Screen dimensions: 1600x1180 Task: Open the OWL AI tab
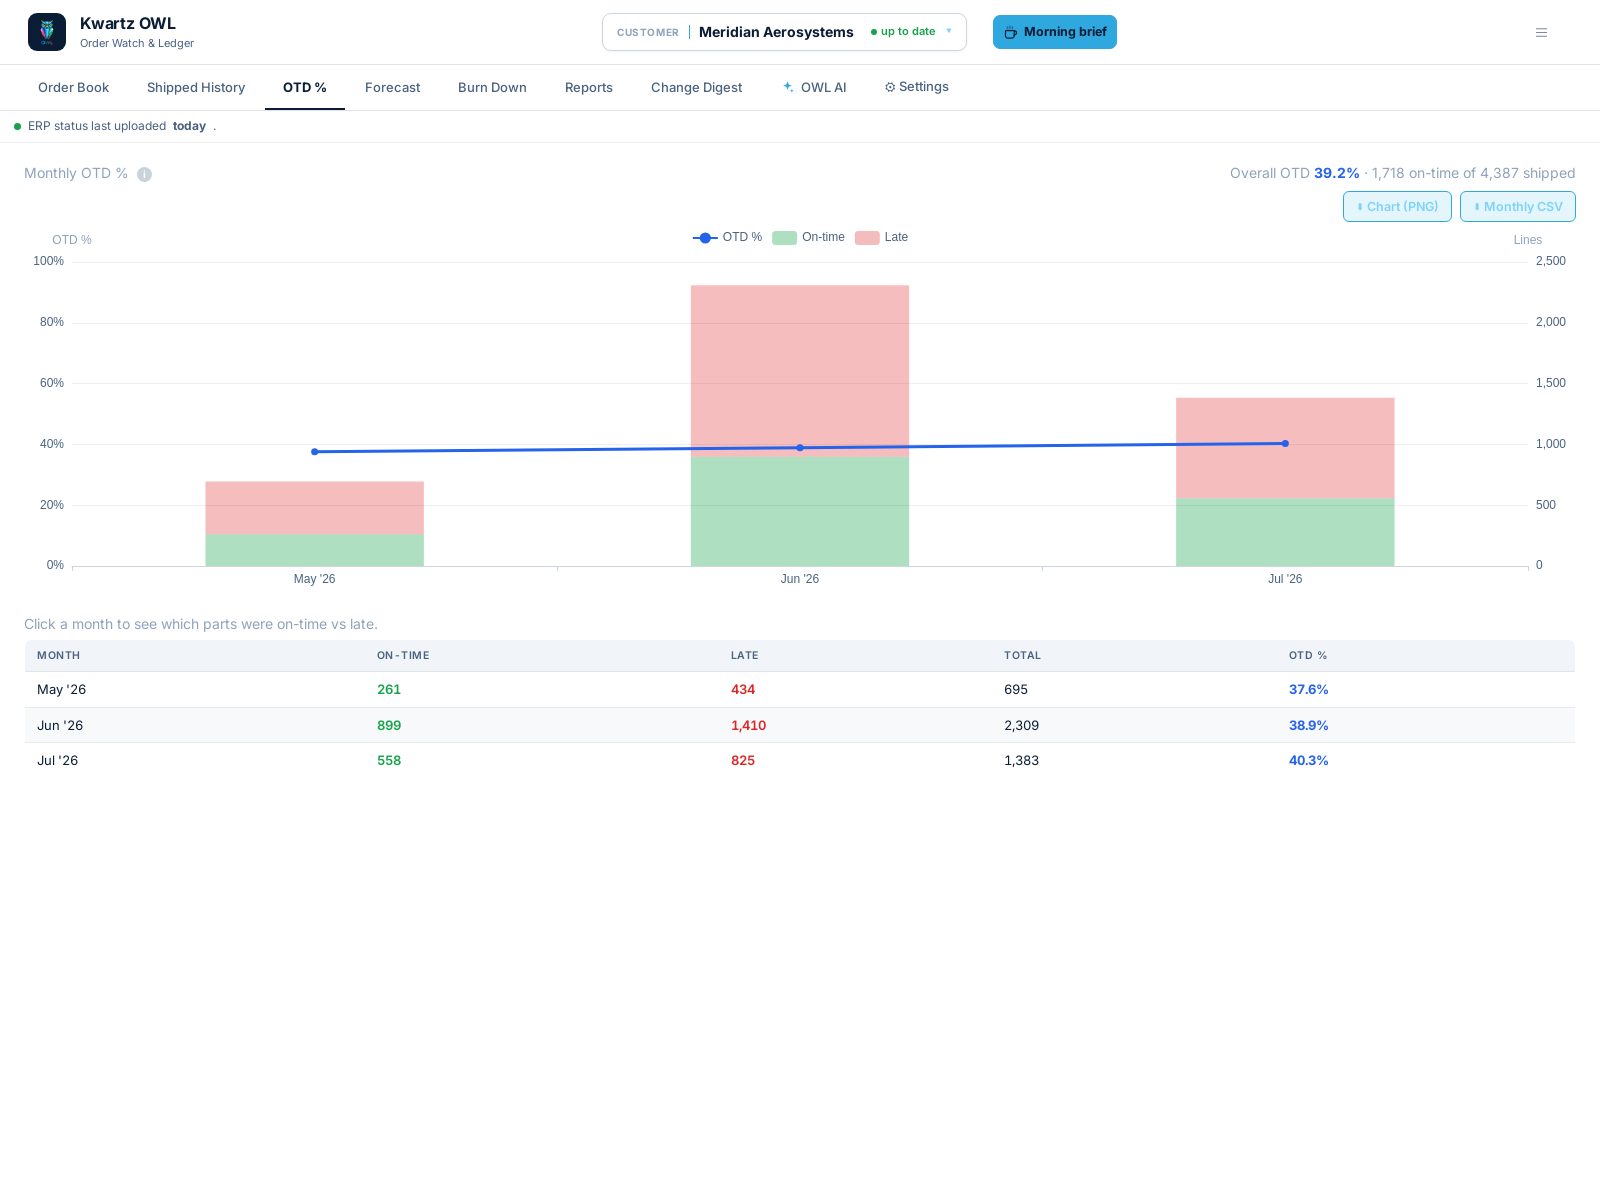[x=814, y=88]
